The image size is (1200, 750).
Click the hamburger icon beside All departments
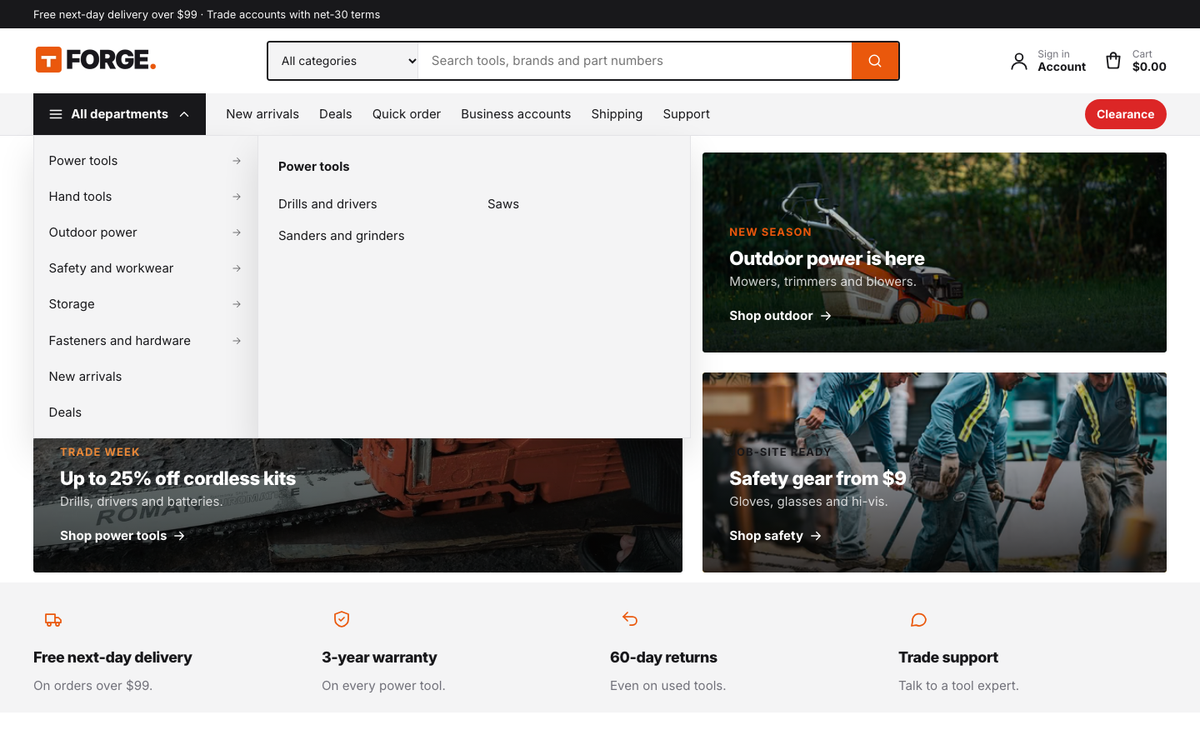pos(56,114)
